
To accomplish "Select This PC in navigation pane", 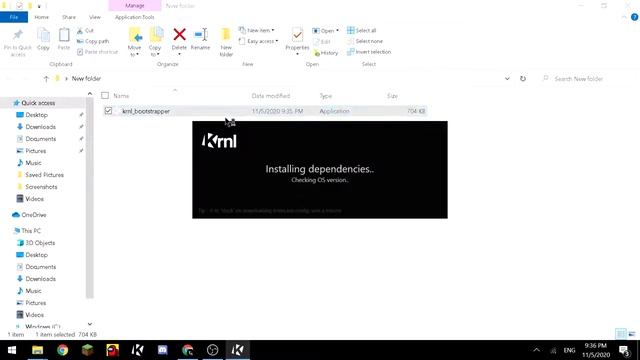I will (27, 231).
